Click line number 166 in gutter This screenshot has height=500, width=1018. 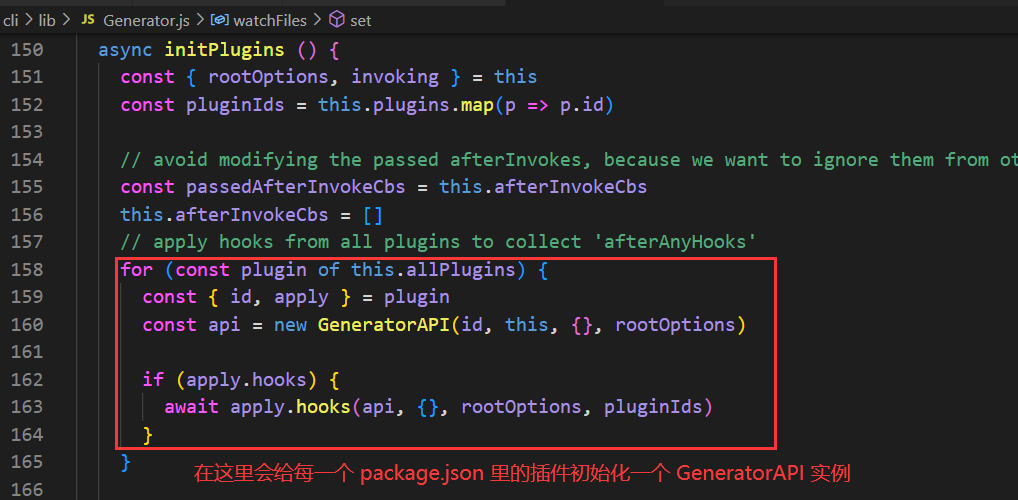pos(27,488)
